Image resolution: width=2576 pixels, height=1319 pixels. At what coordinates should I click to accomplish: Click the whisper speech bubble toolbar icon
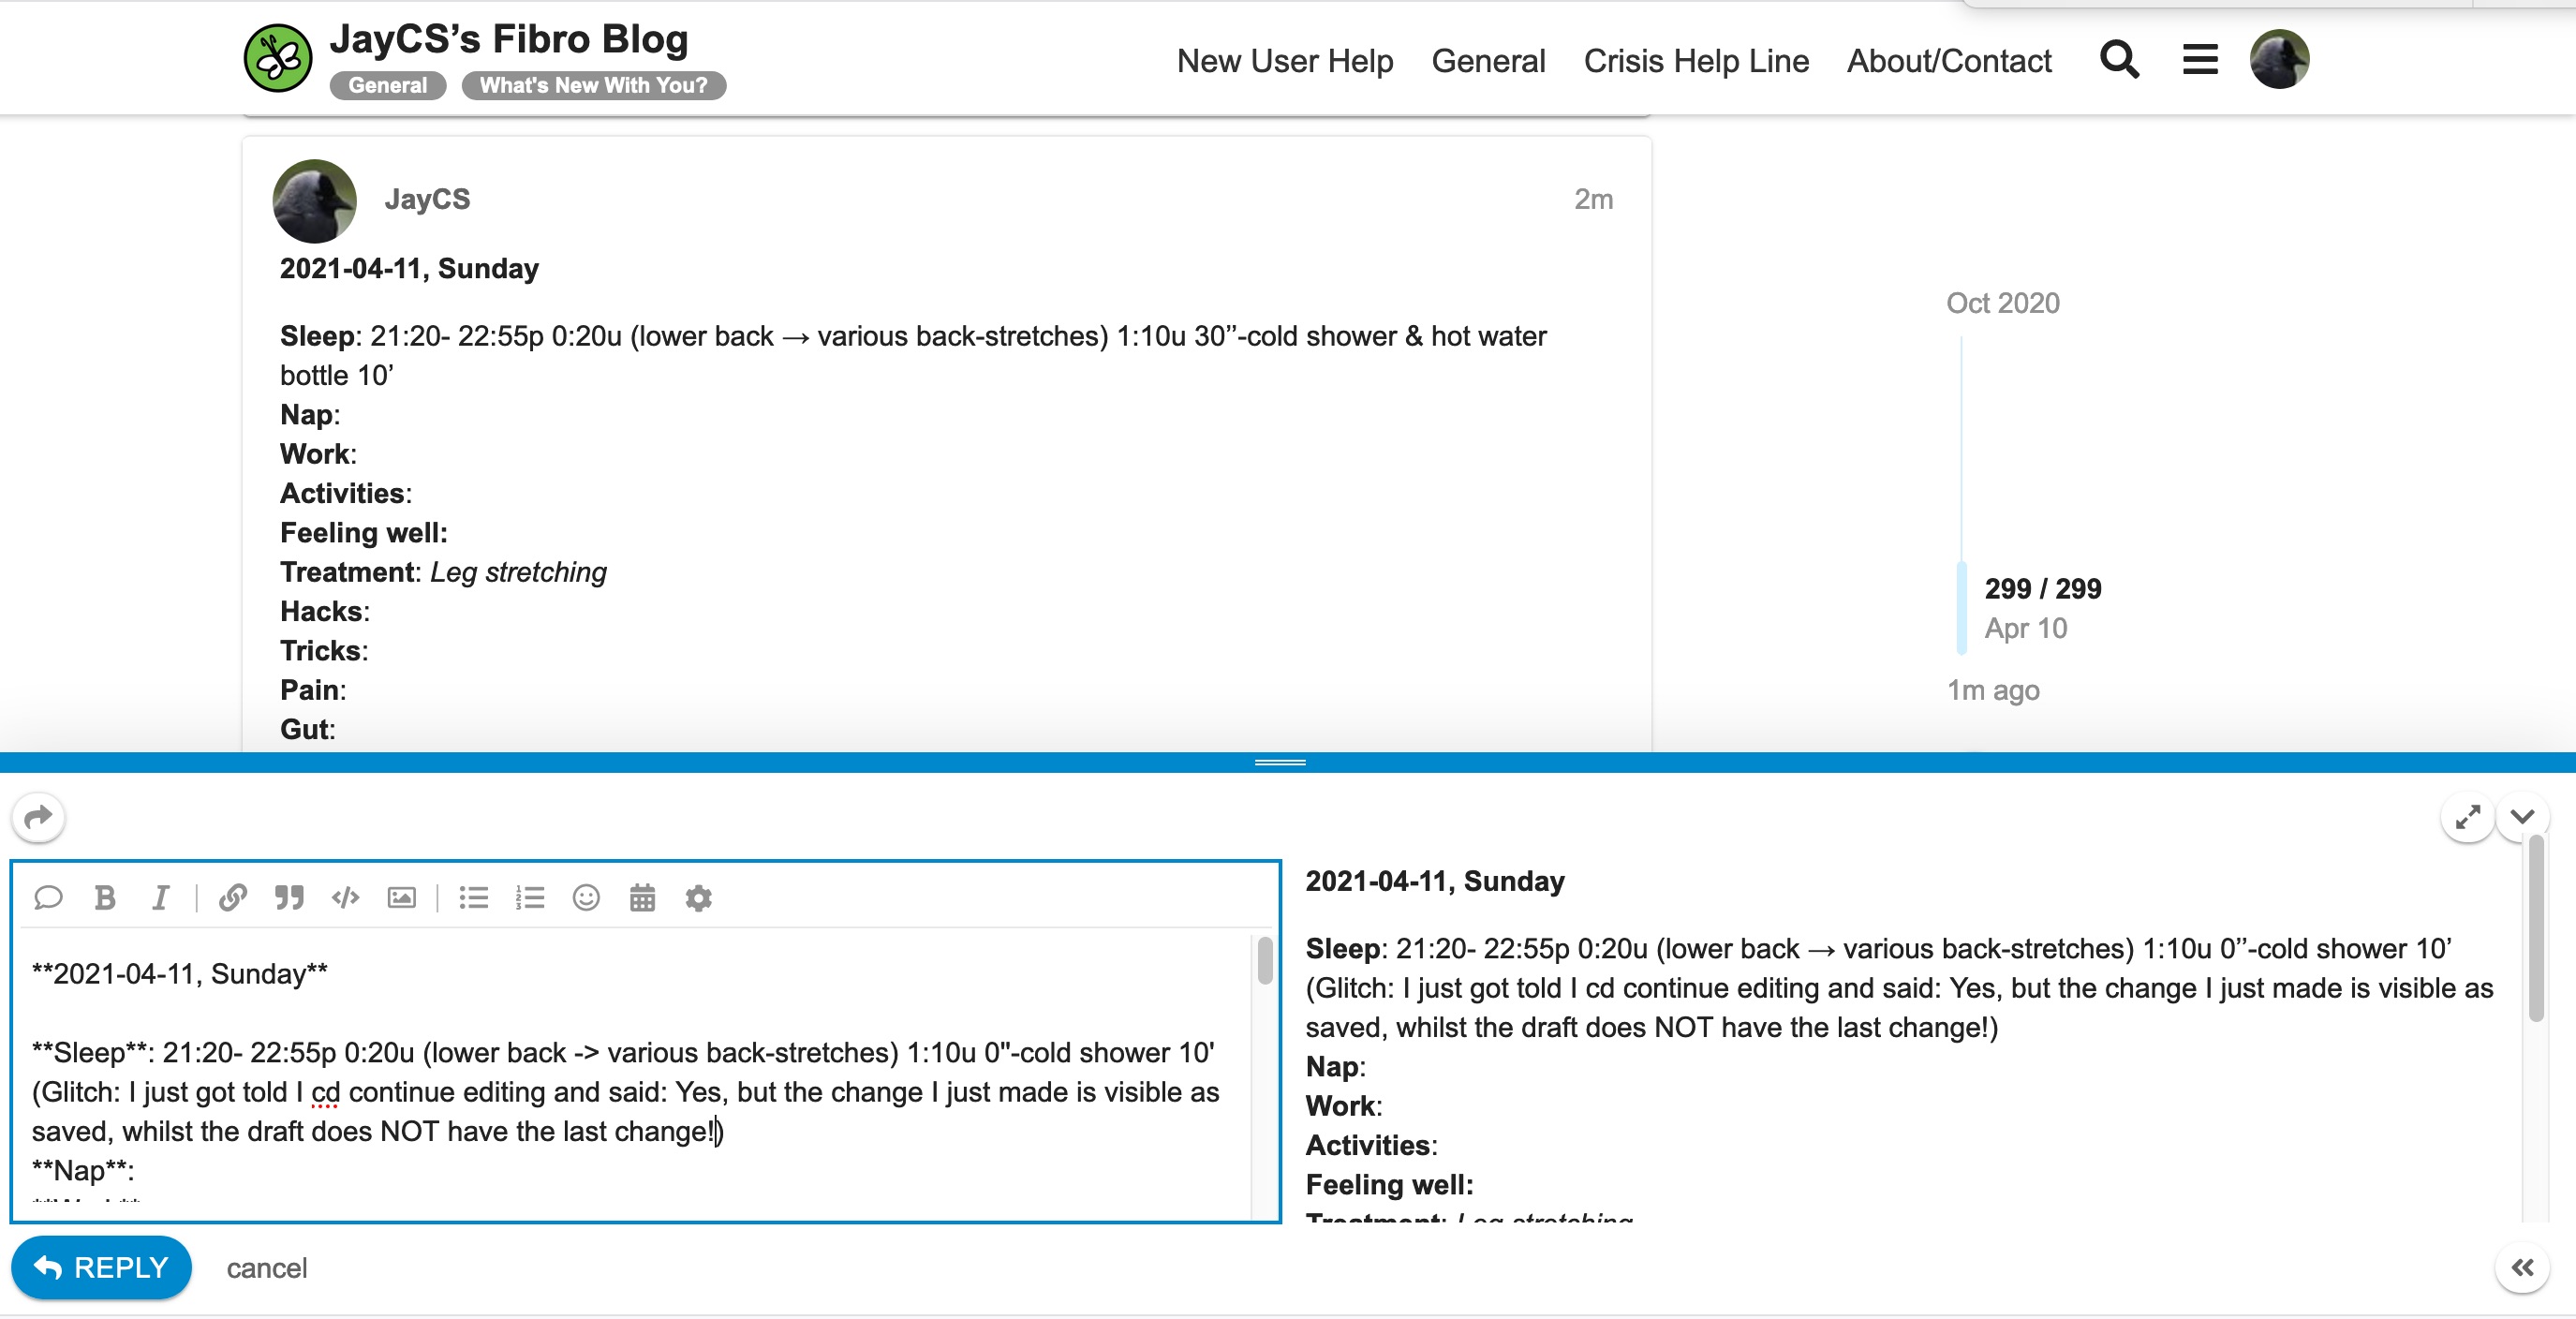click(48, 897)
